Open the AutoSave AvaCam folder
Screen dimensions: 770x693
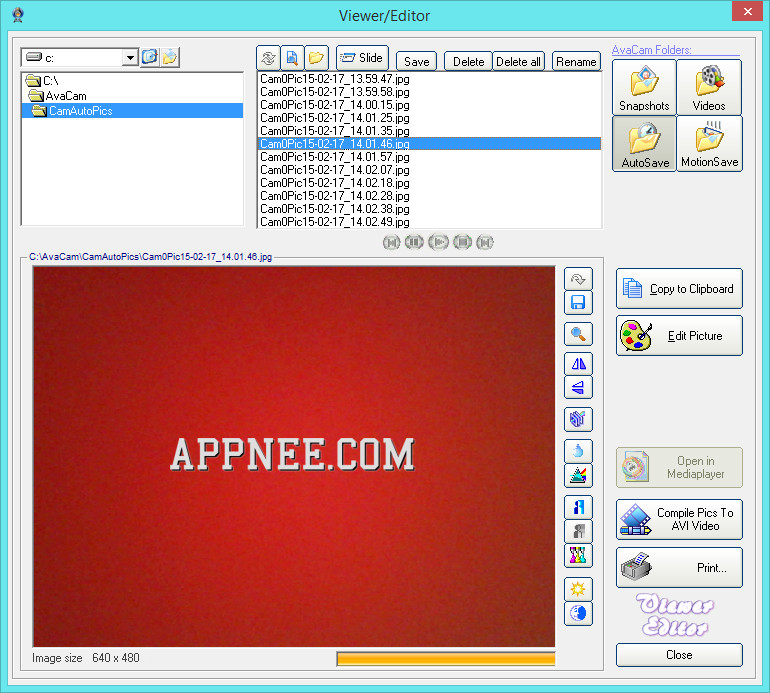click(644, 144)
